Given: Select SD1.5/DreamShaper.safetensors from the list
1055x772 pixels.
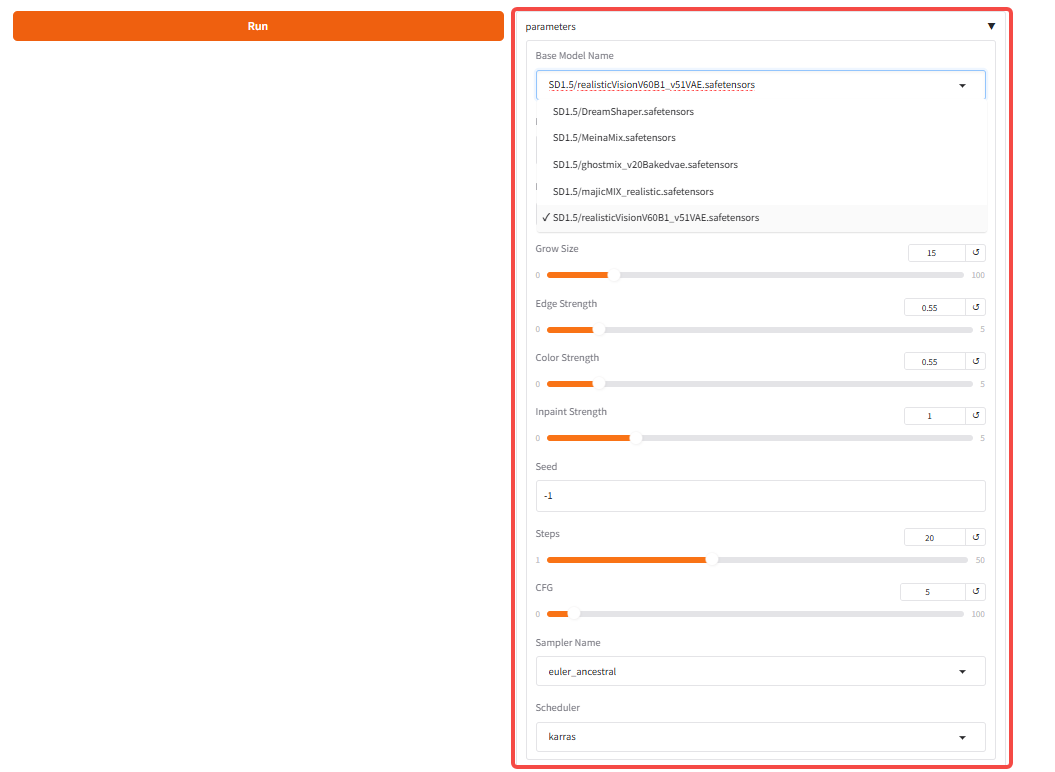Looking at the screenshot, I should 623,112.
